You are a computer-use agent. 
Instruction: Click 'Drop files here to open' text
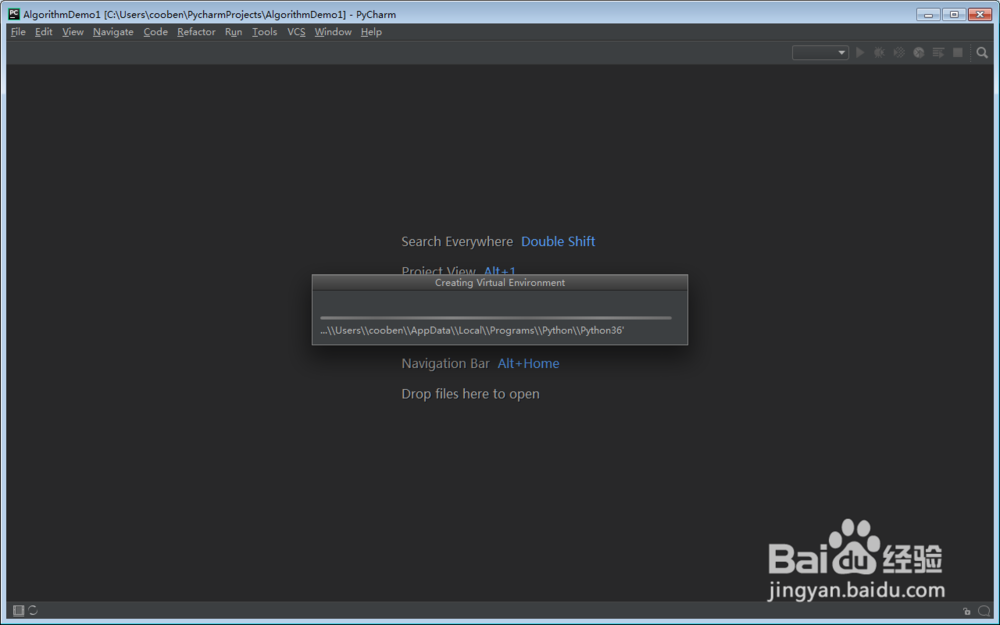coord(470,394)
